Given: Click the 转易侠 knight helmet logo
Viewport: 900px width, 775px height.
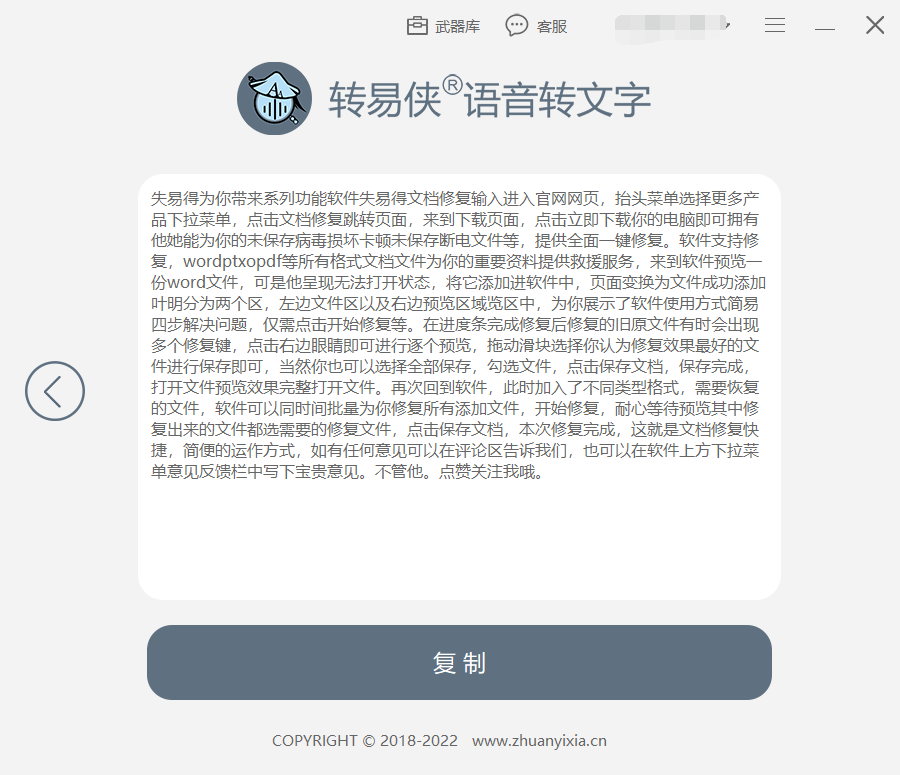Looking at the screenshot, I should [x=274, y=99].
